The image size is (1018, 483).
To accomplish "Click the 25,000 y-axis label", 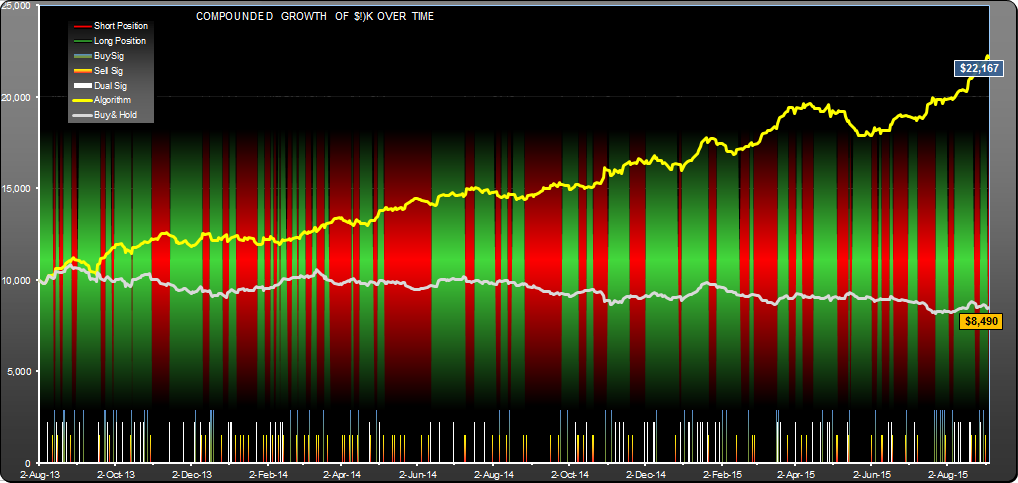I will coord(18,6).
